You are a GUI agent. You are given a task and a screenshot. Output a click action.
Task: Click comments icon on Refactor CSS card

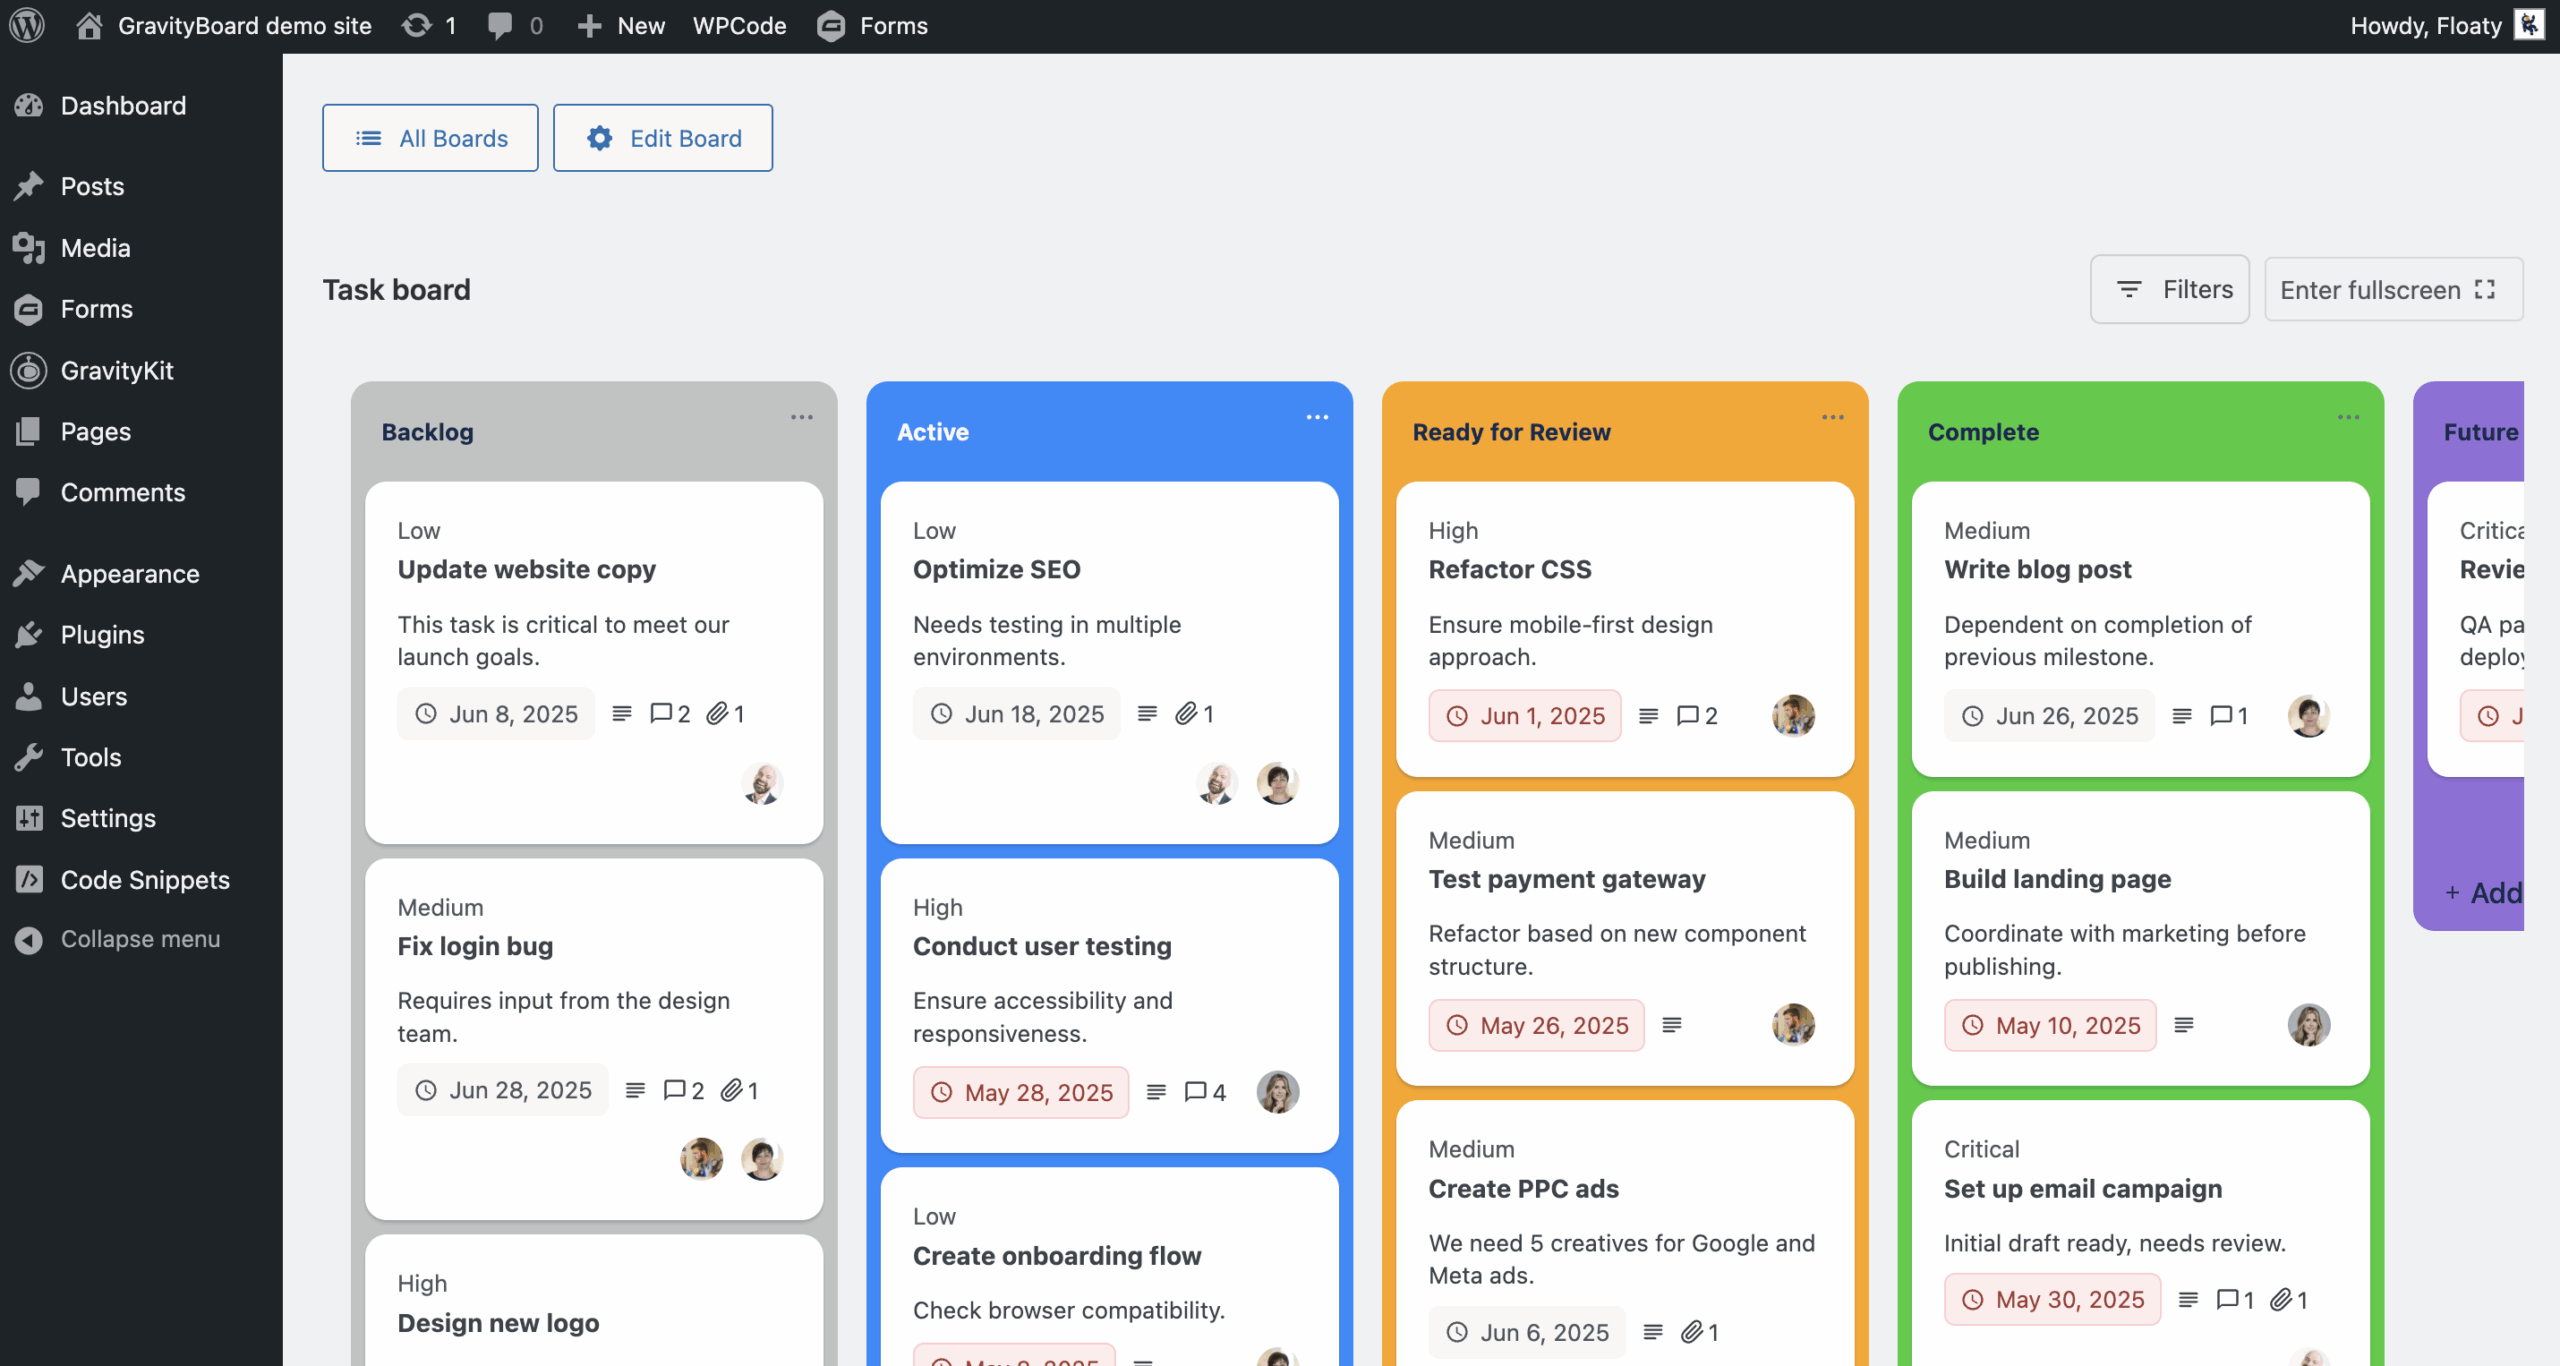pos(1697,716)
